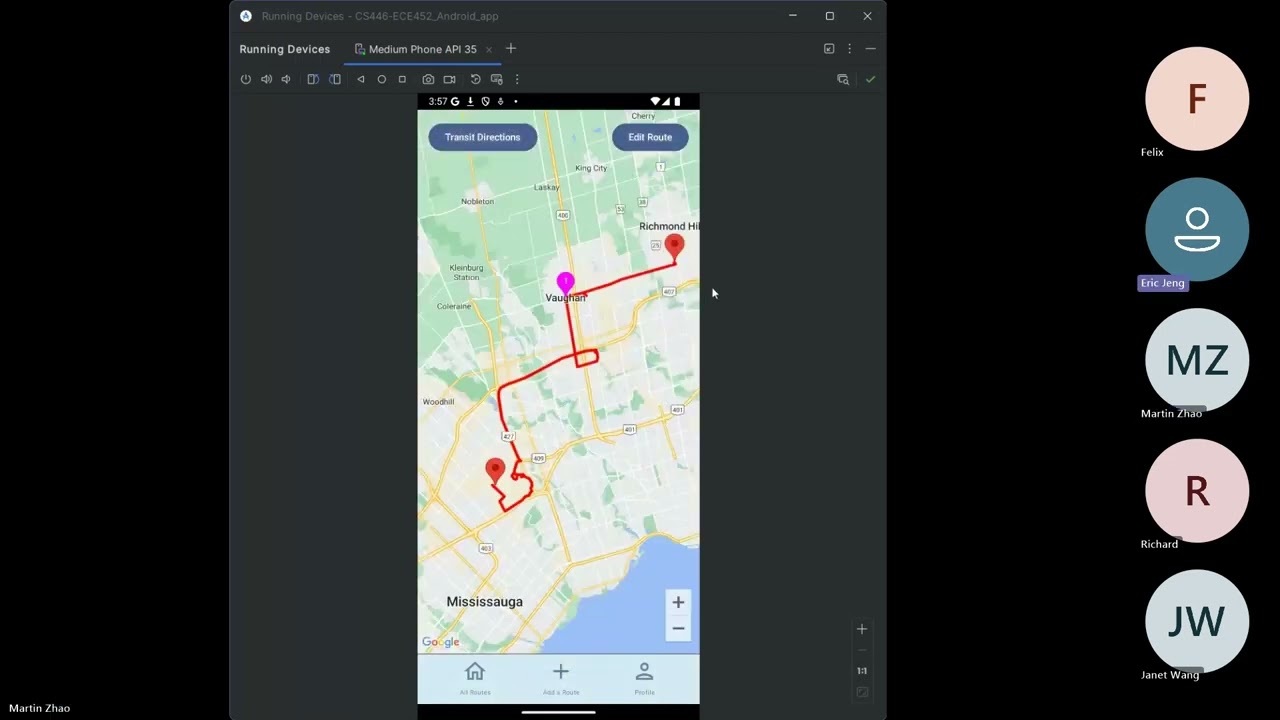Open recent apps with the Overview square button
This screenshot has height=720, width=1280.
pos(402,79)
